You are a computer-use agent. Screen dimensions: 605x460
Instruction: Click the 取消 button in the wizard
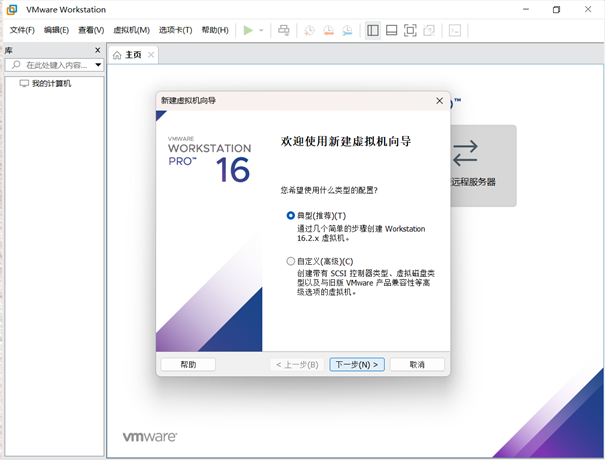tap(417, 365)
